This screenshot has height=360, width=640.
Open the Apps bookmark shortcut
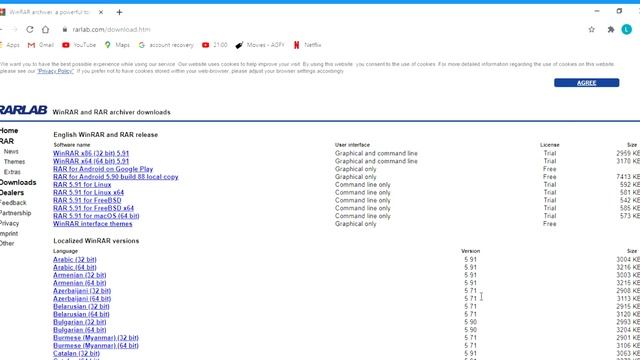[x=10, y=45]
